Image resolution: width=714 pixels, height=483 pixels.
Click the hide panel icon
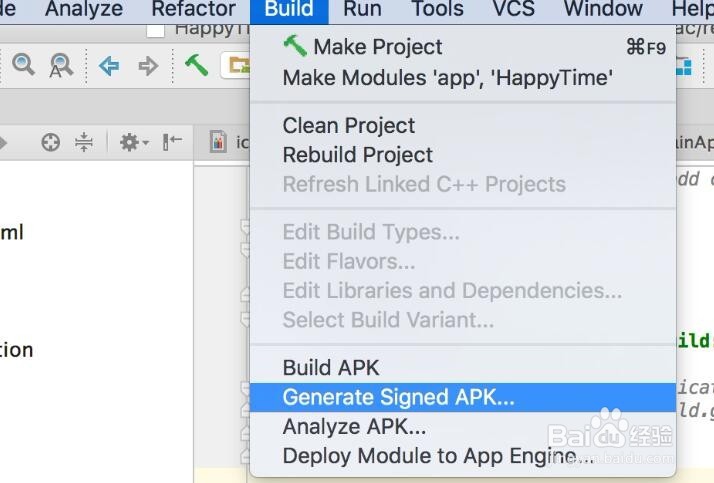click(x=173, y=142)
